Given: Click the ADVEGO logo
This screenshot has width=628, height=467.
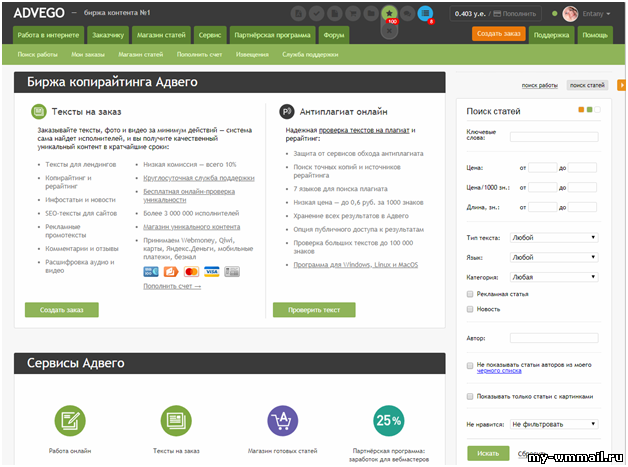Looking at the screenshot, I should (39, 13).
